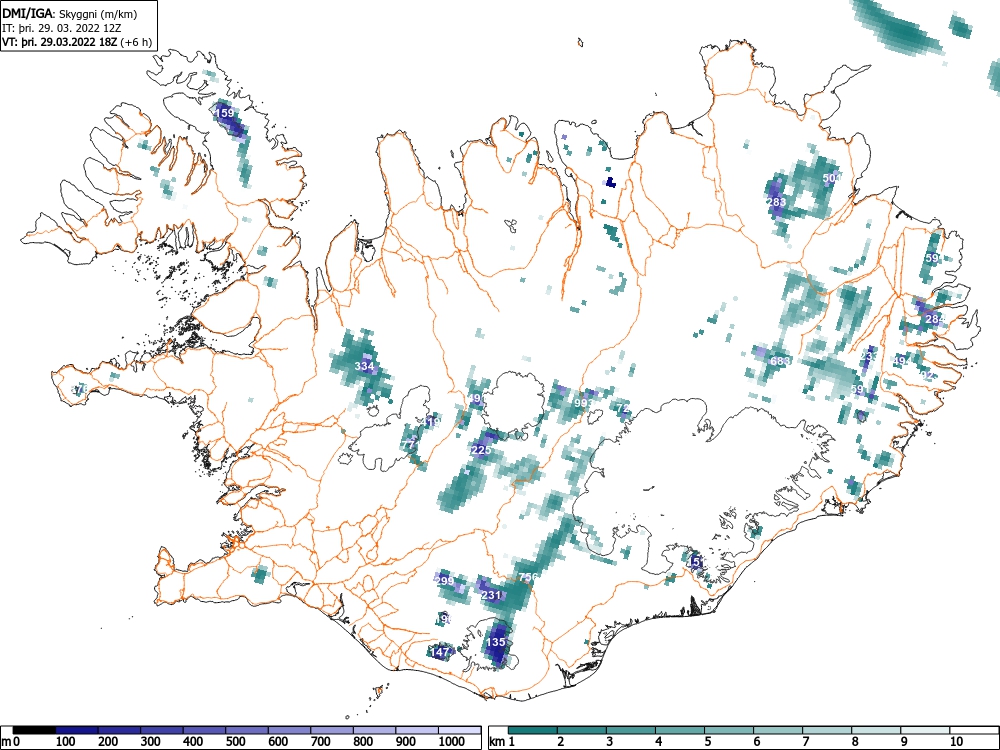
Task: Click the '100' metre legend label
Action: 66,742
